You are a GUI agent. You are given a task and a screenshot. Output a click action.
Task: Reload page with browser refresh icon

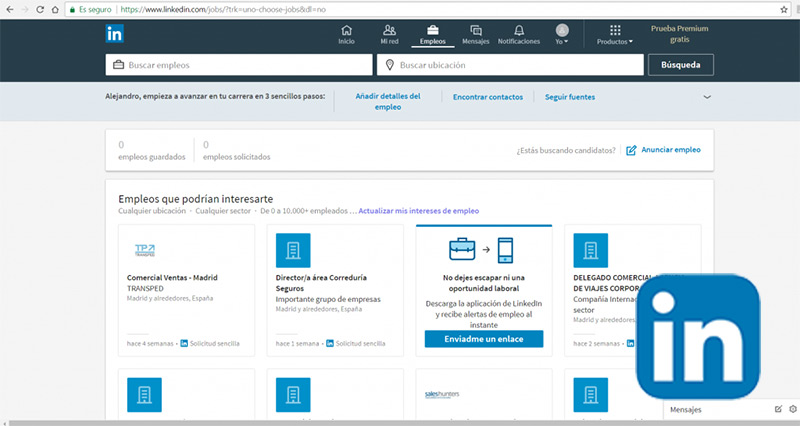point(48,7)
